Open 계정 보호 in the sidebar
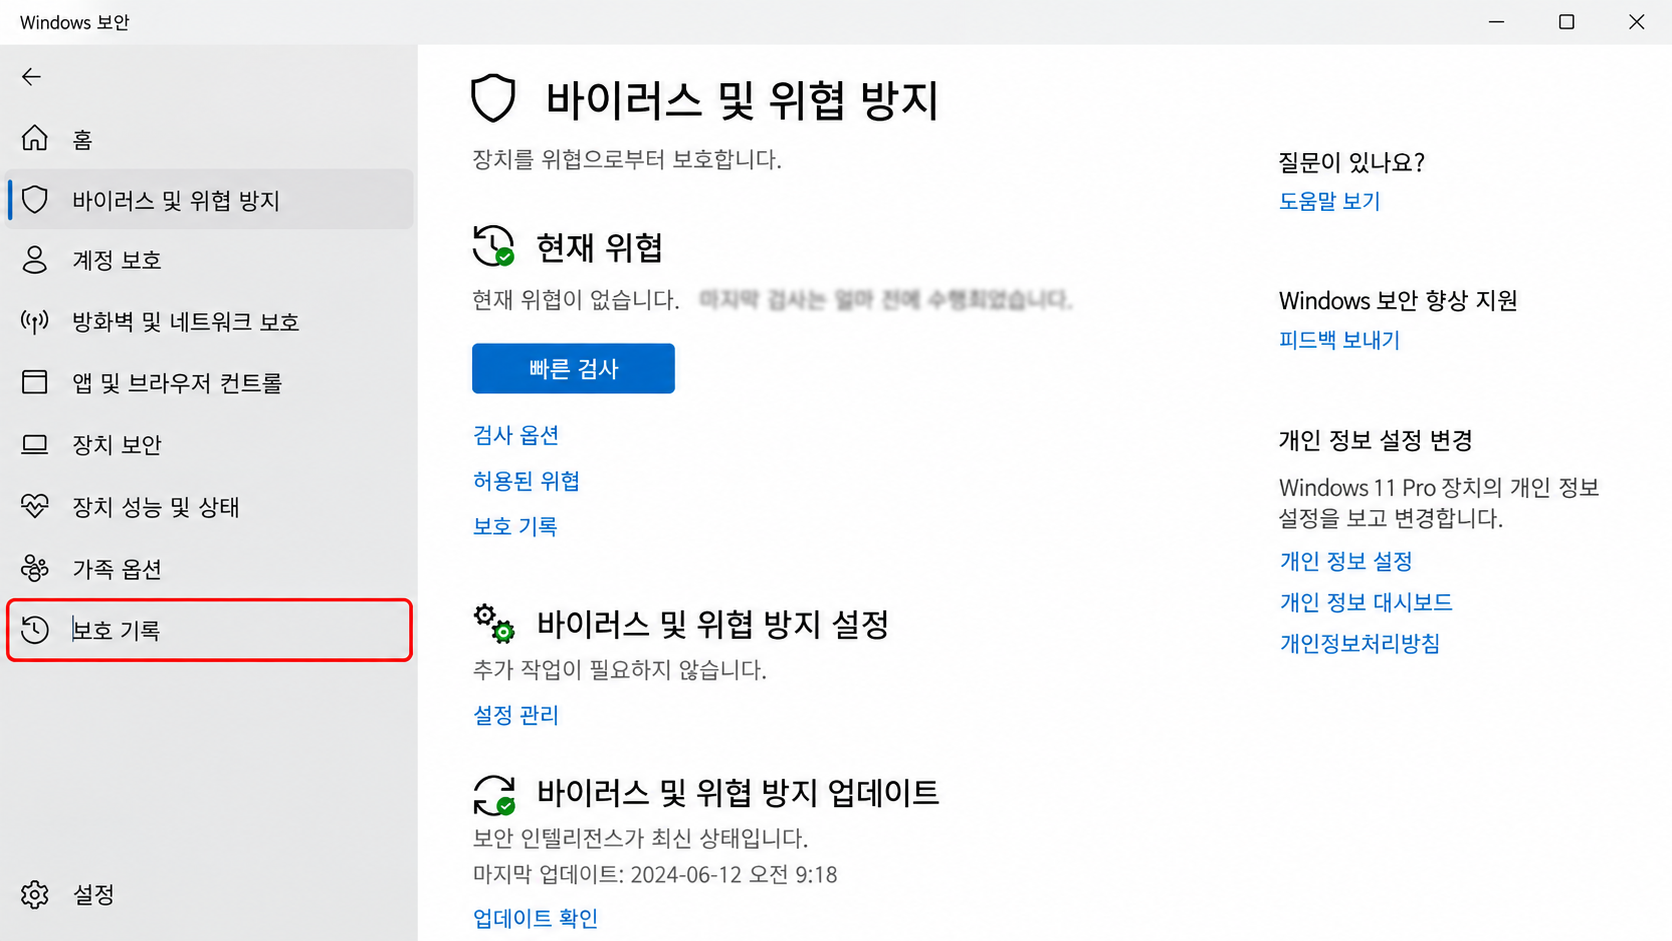Screen dimensions: 1672x941 click(x=210, y=260)
